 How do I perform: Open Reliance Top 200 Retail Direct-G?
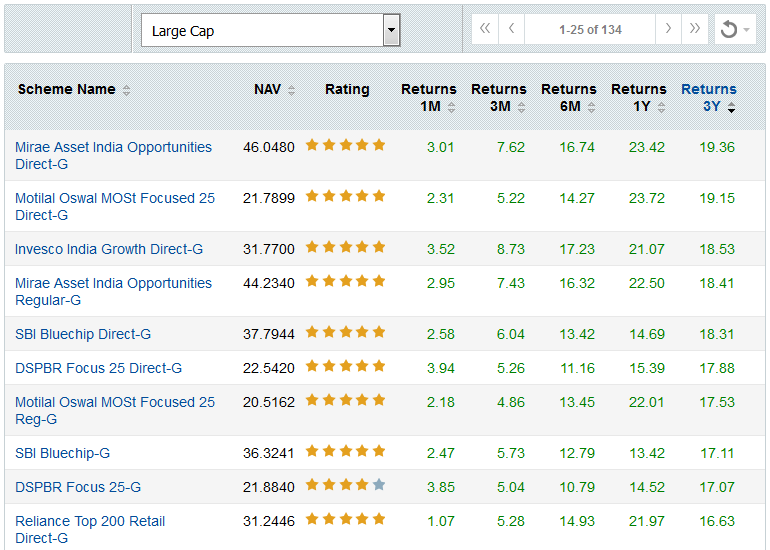click(90, 529)
